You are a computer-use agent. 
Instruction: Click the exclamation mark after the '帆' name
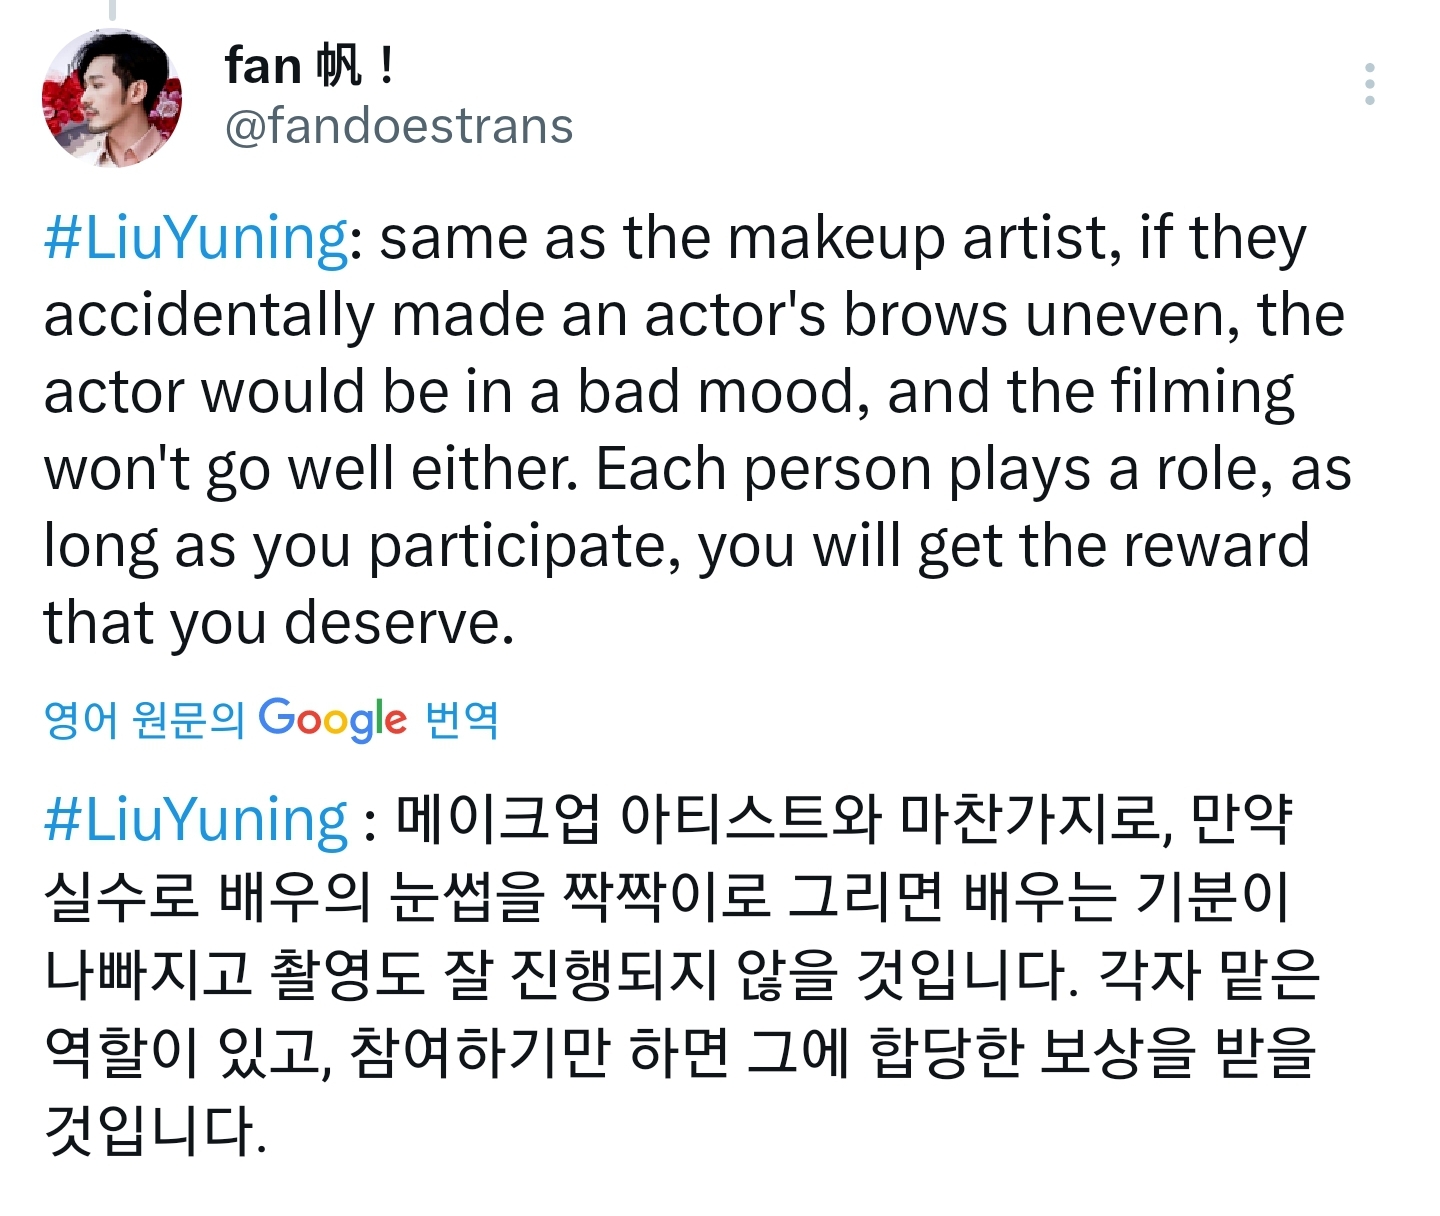pyautogui.click(x=386, y=66)
